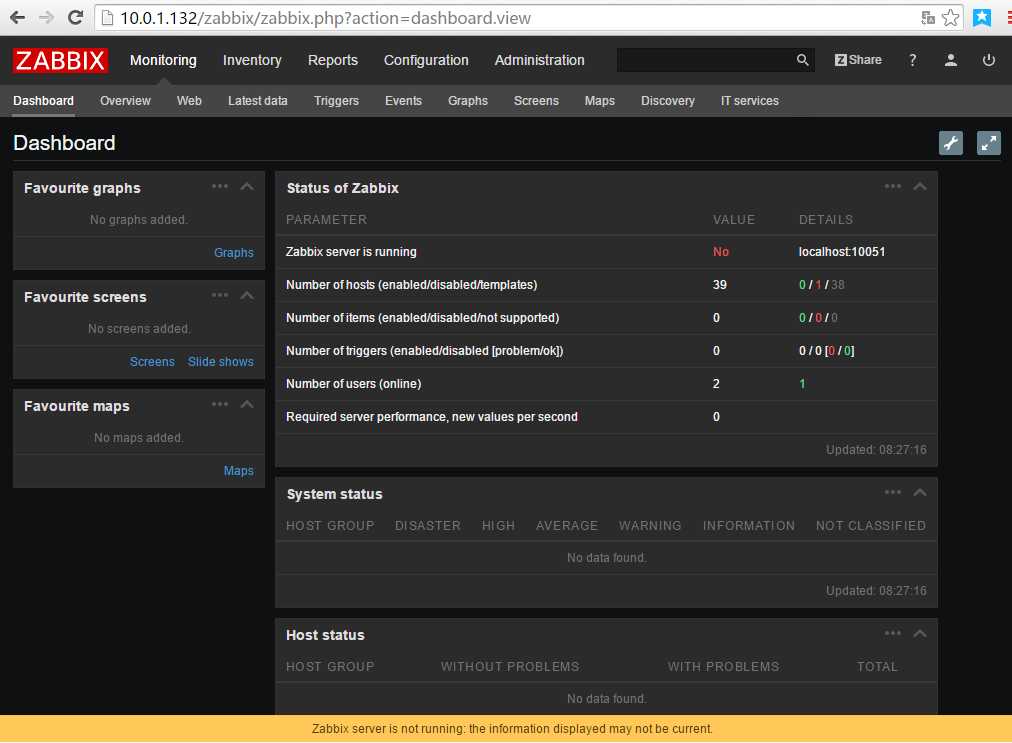Open the Discovery tab
Image resolution: width=1012 pixels, height=743 pixels.
(668, 101)
